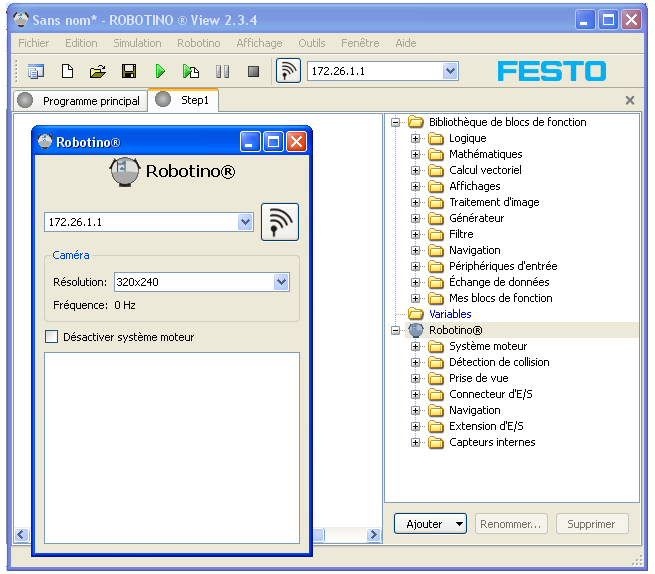The width and height of the screenshot is (655, 574).
Task: Click the large connect button in Robotino dialog
Action: coord(280,222)
